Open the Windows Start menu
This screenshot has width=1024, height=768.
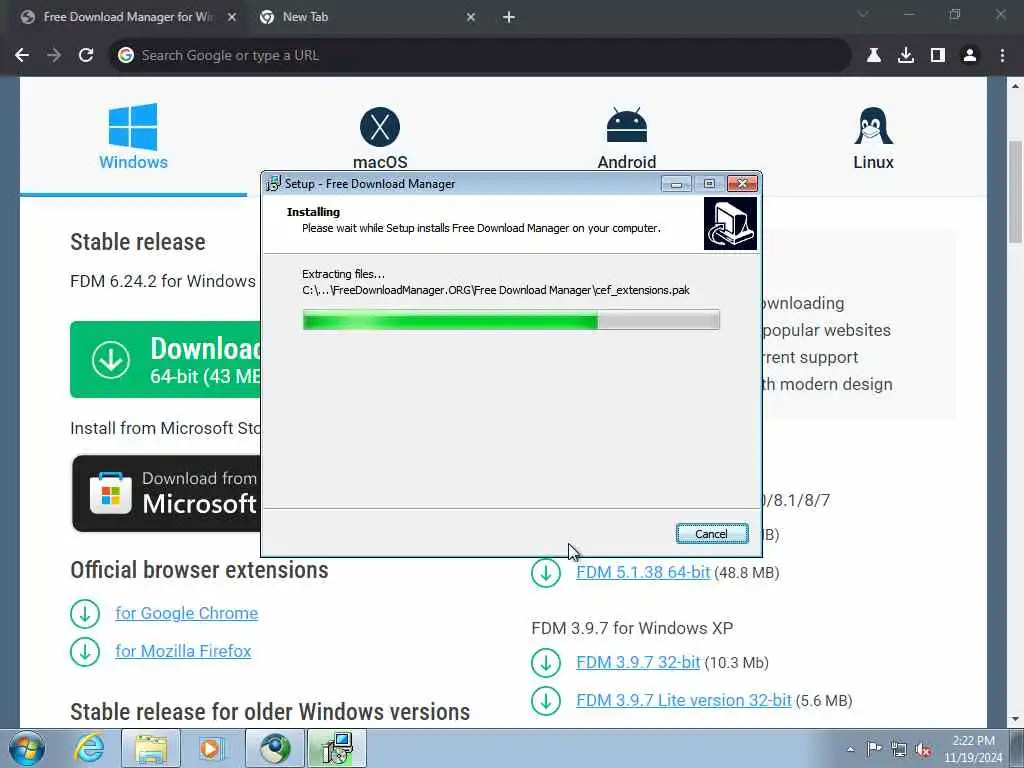[27, 748]
